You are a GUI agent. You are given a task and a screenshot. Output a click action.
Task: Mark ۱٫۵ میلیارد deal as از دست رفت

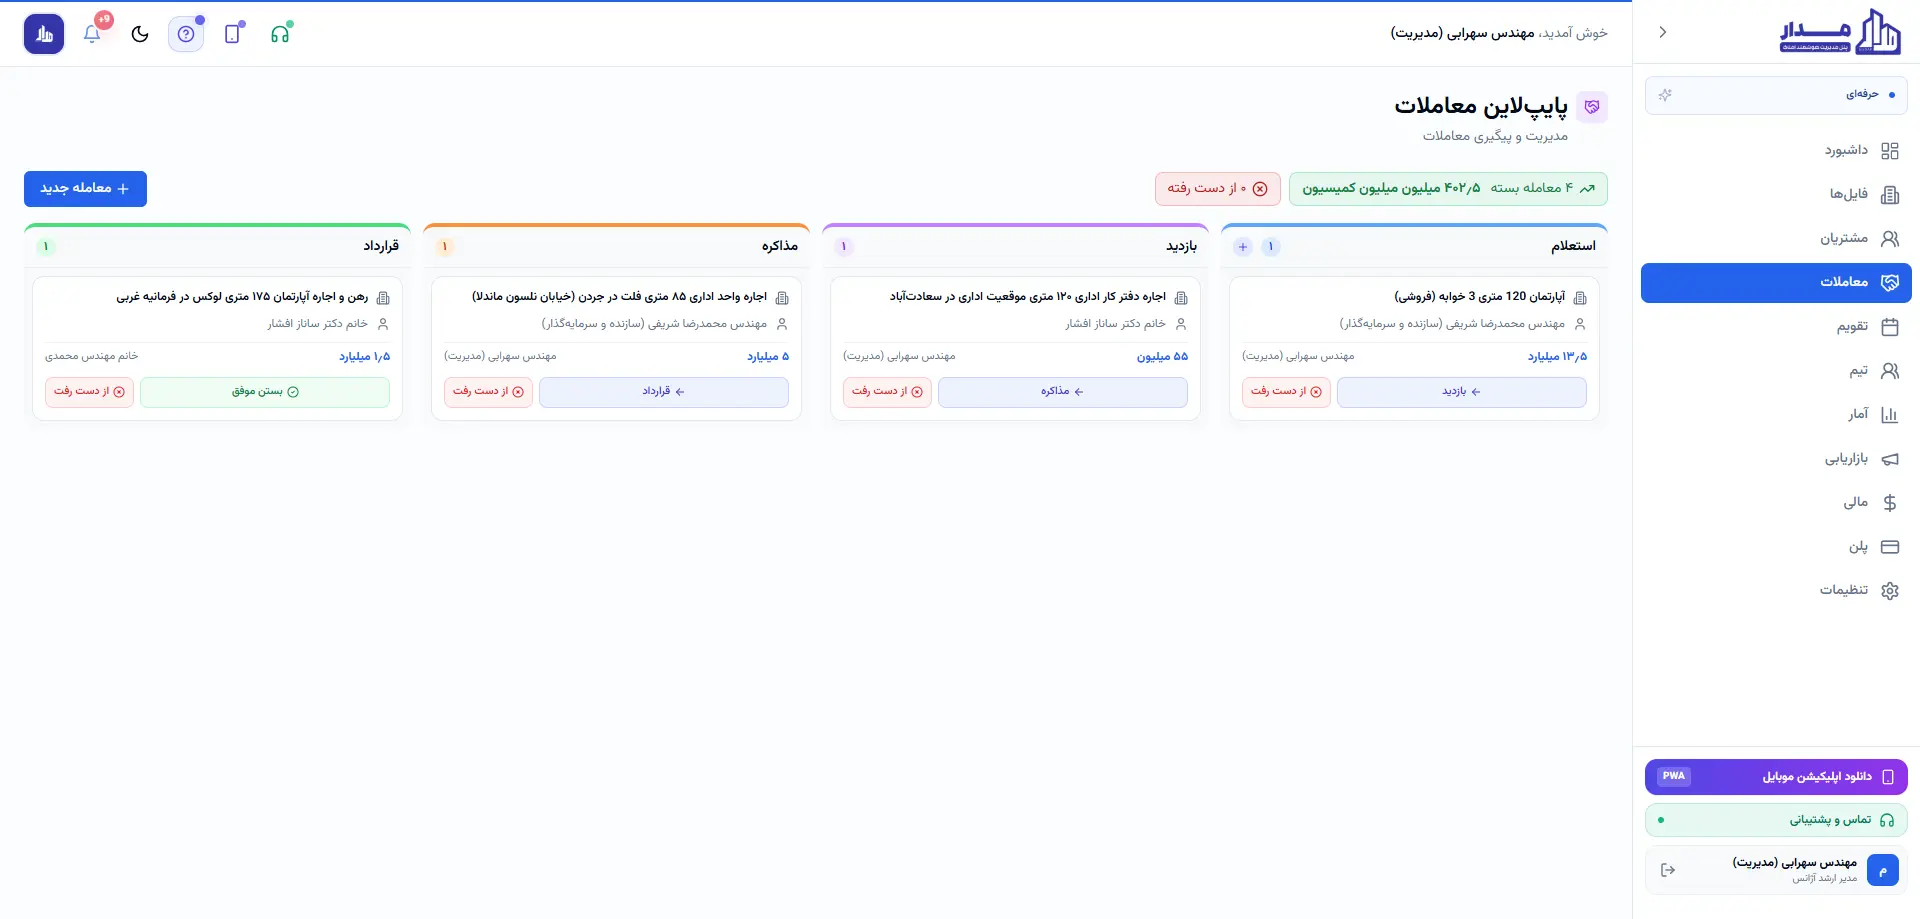[89, 392]
